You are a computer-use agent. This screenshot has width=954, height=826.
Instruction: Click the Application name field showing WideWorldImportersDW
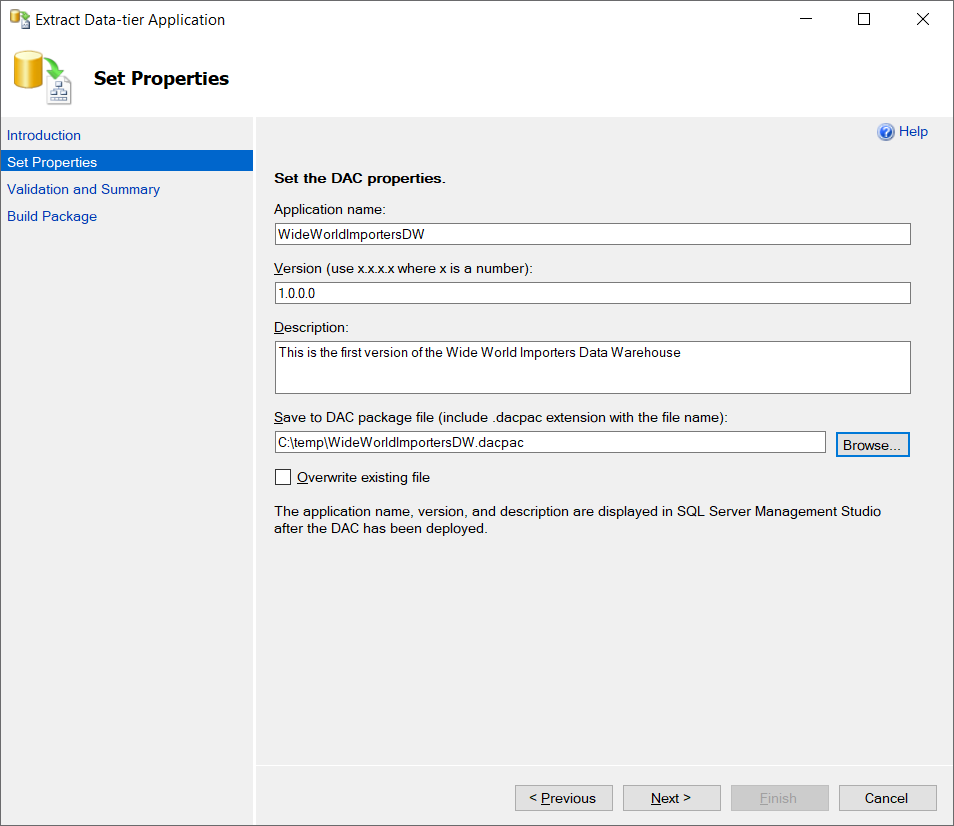[x=592, y=233]
